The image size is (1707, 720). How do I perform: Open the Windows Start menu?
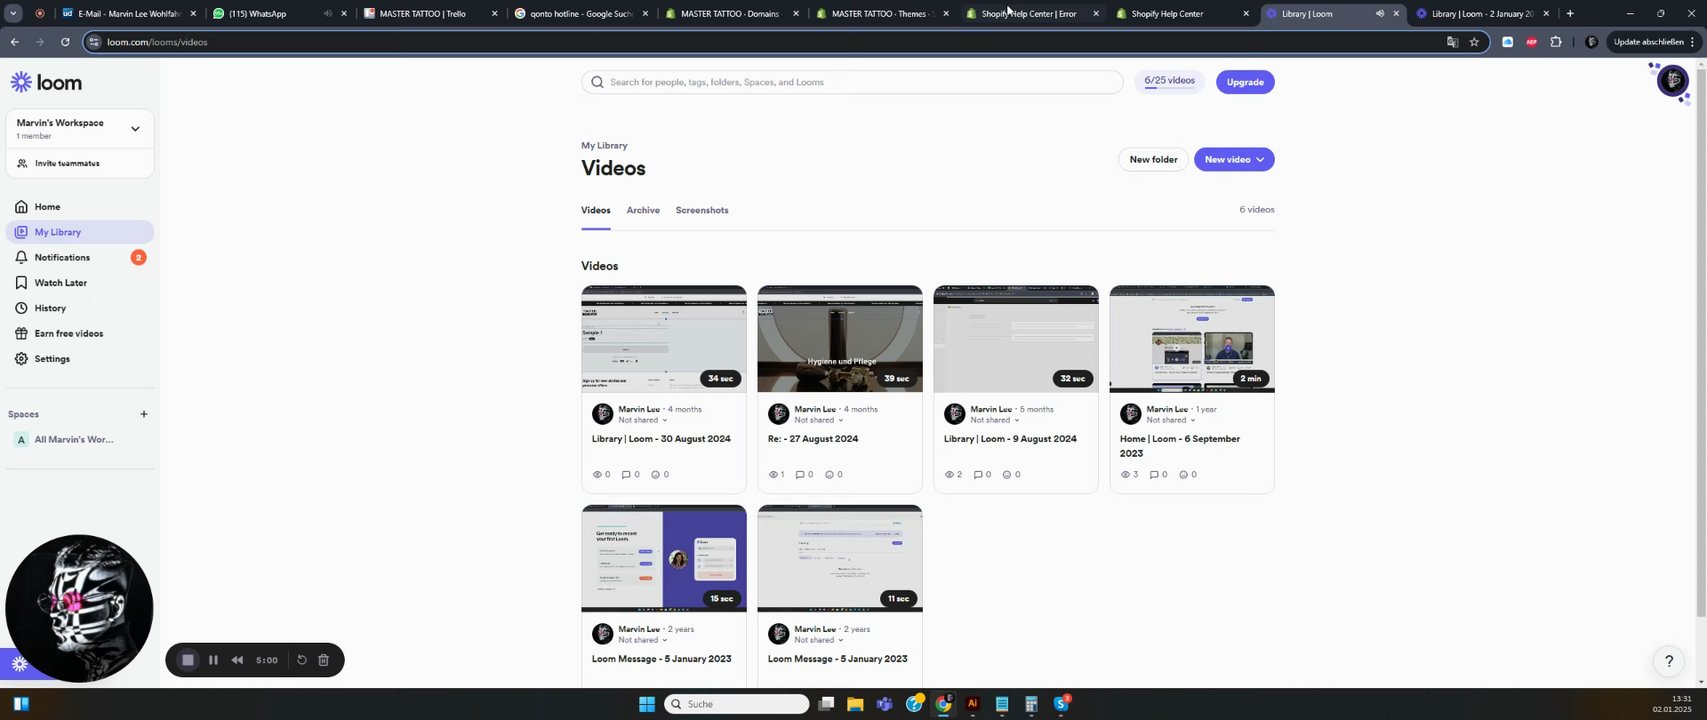(646, 704)
